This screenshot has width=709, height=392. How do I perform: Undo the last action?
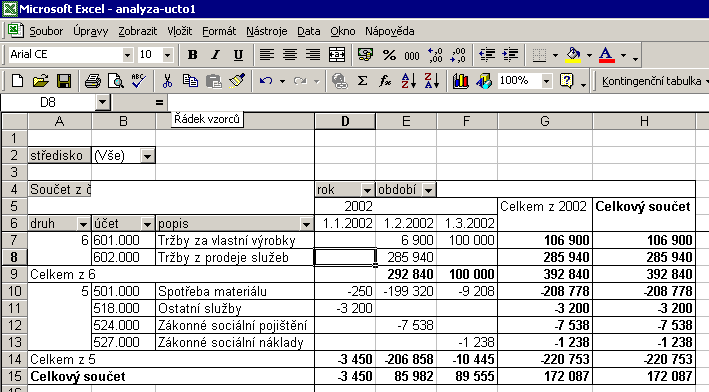(265, 81)
